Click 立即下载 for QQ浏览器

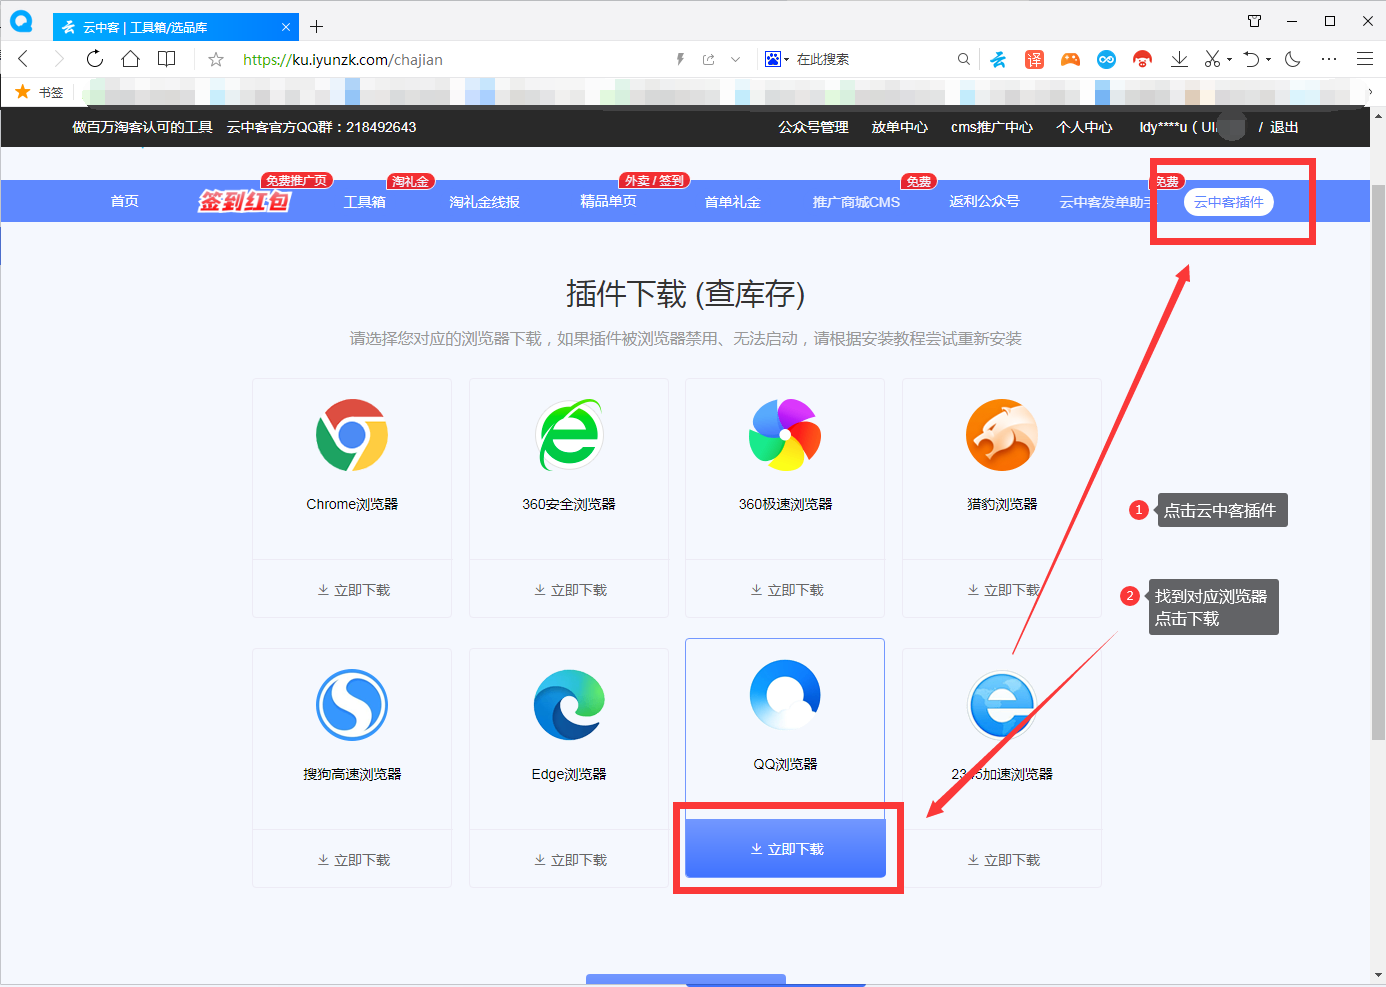(x=785, y=848)
